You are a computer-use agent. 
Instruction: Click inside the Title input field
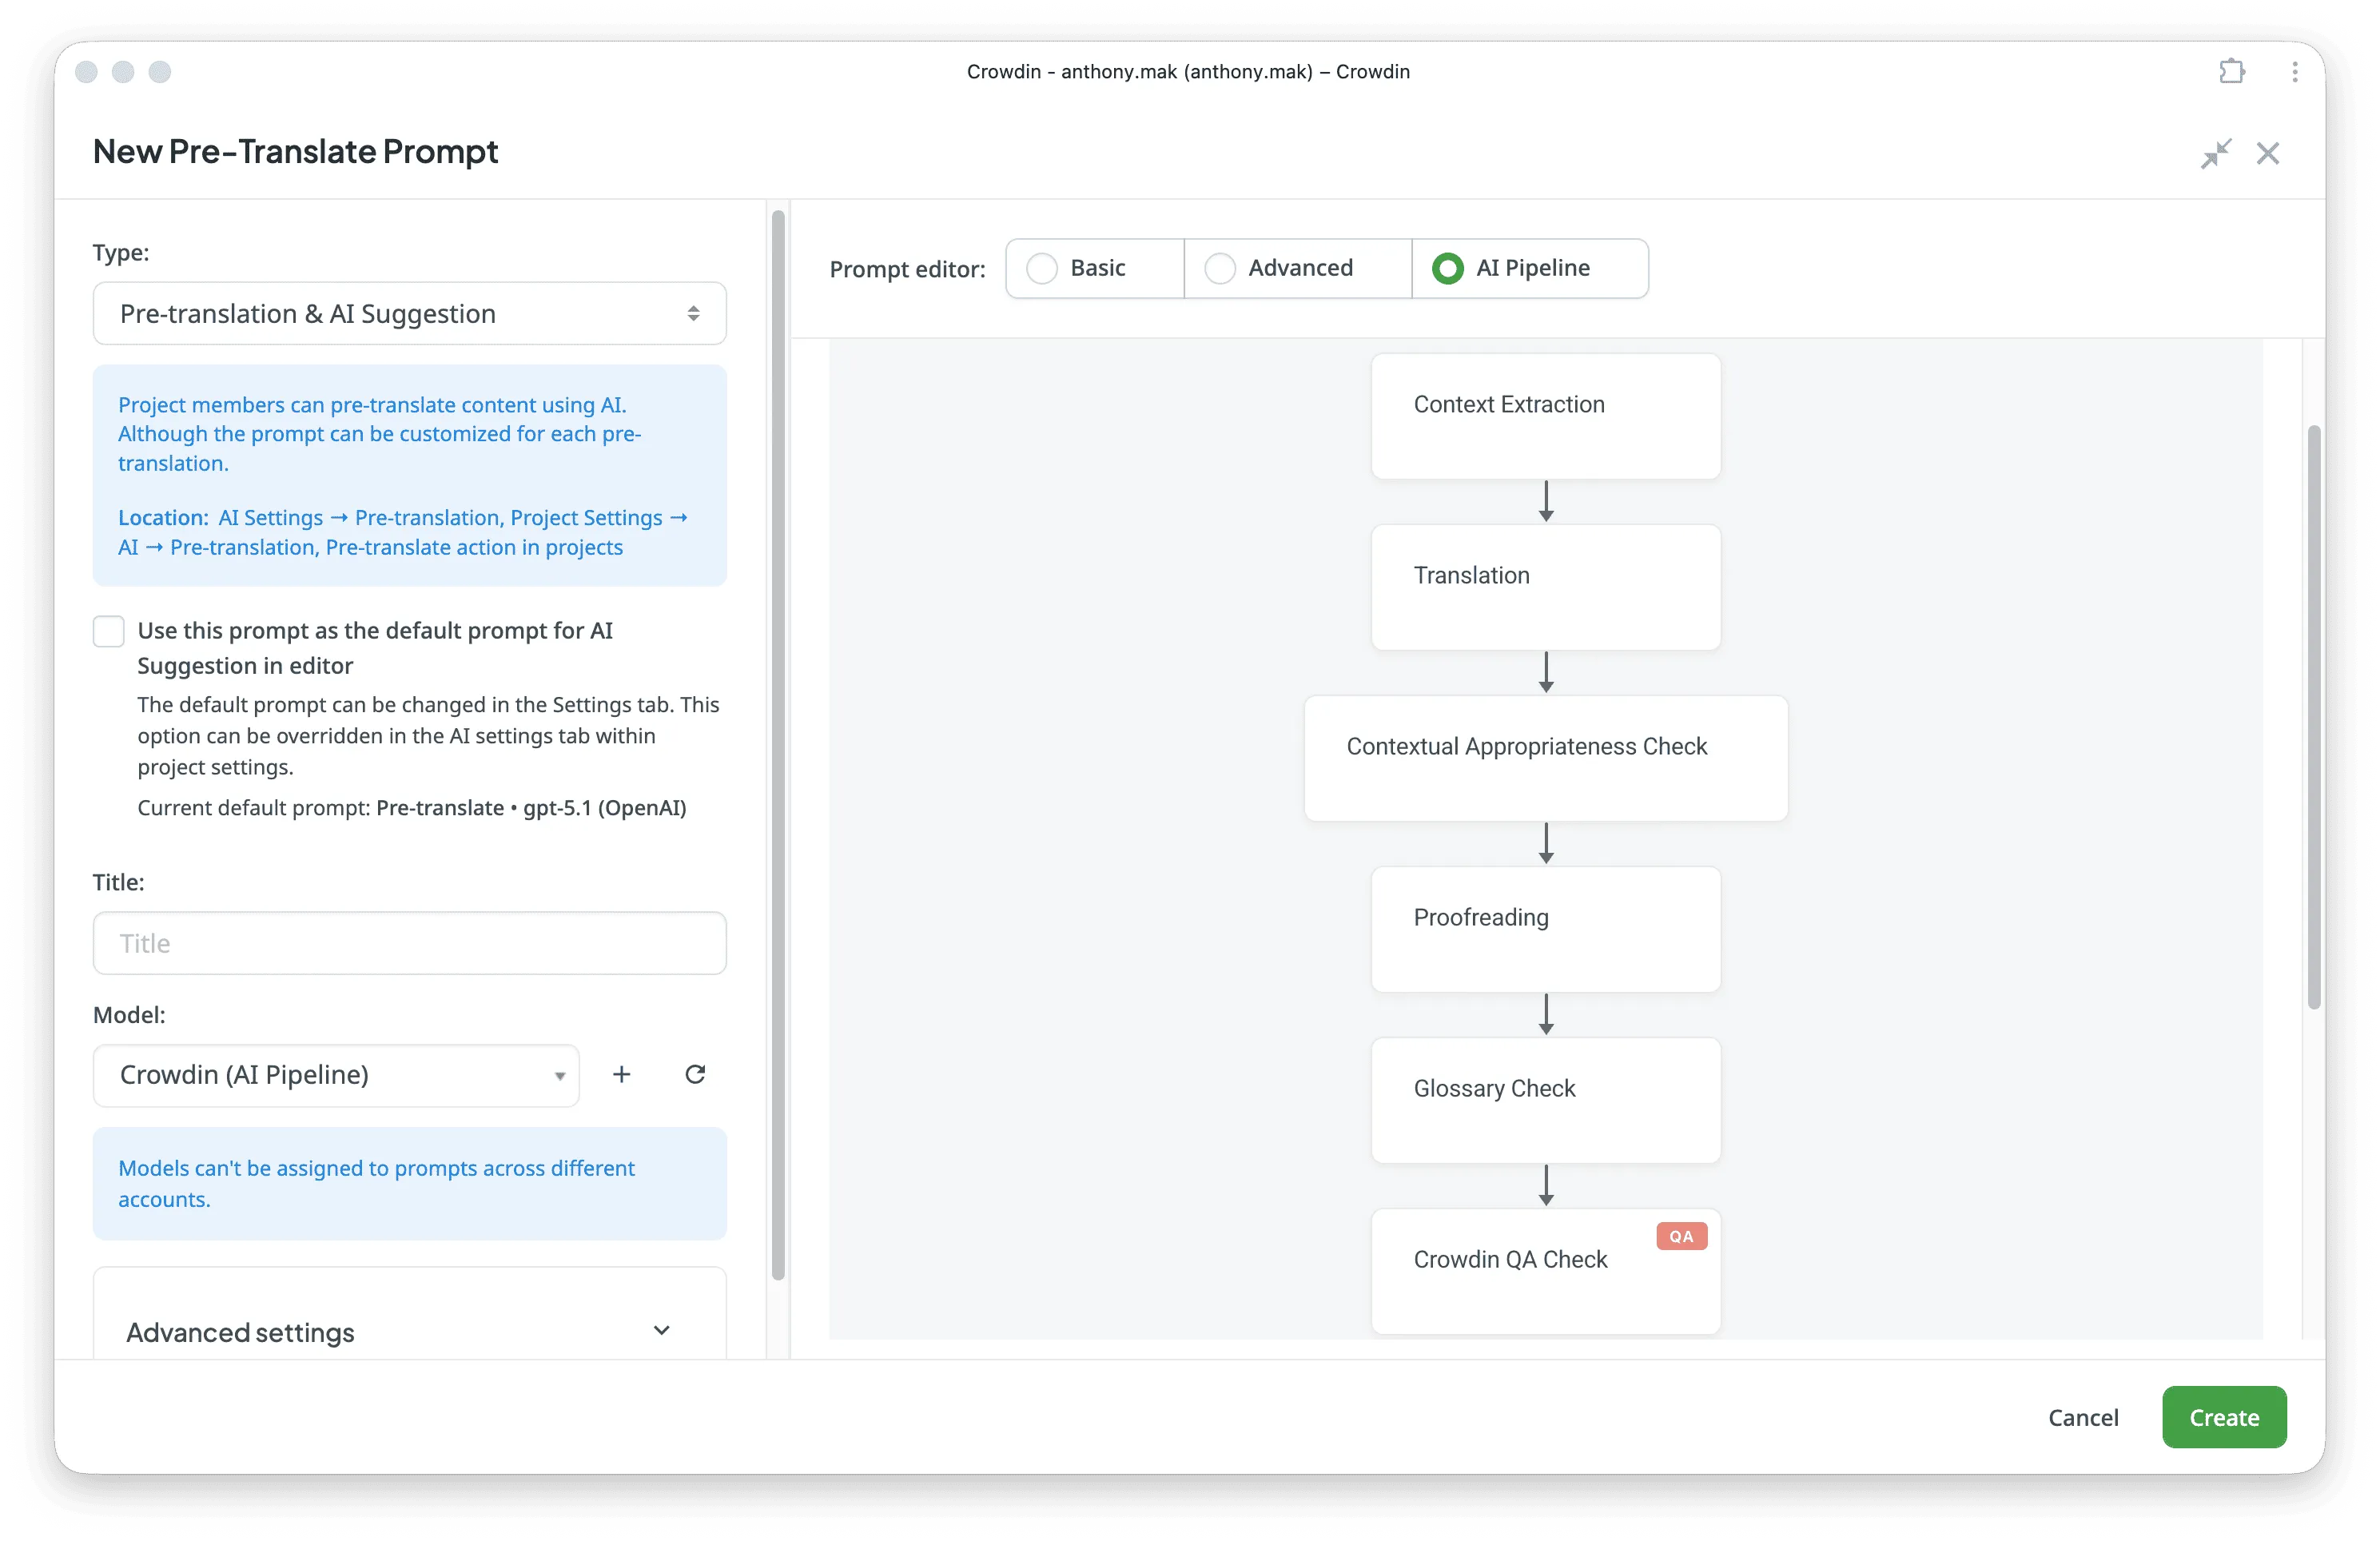(x=409, y=943)
